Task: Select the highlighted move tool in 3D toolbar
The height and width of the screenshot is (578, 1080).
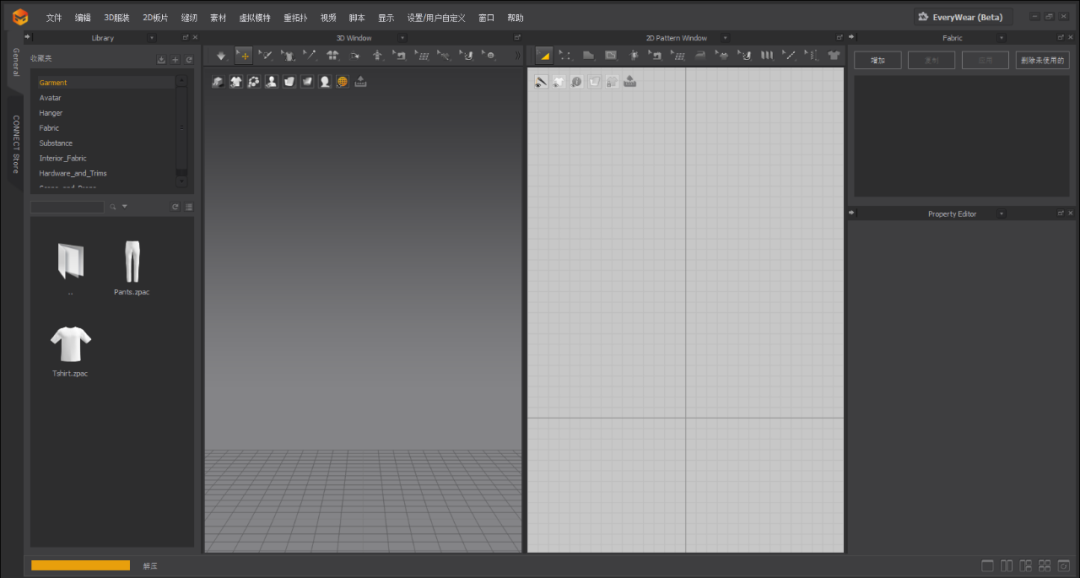Action: tap(244, 55)
